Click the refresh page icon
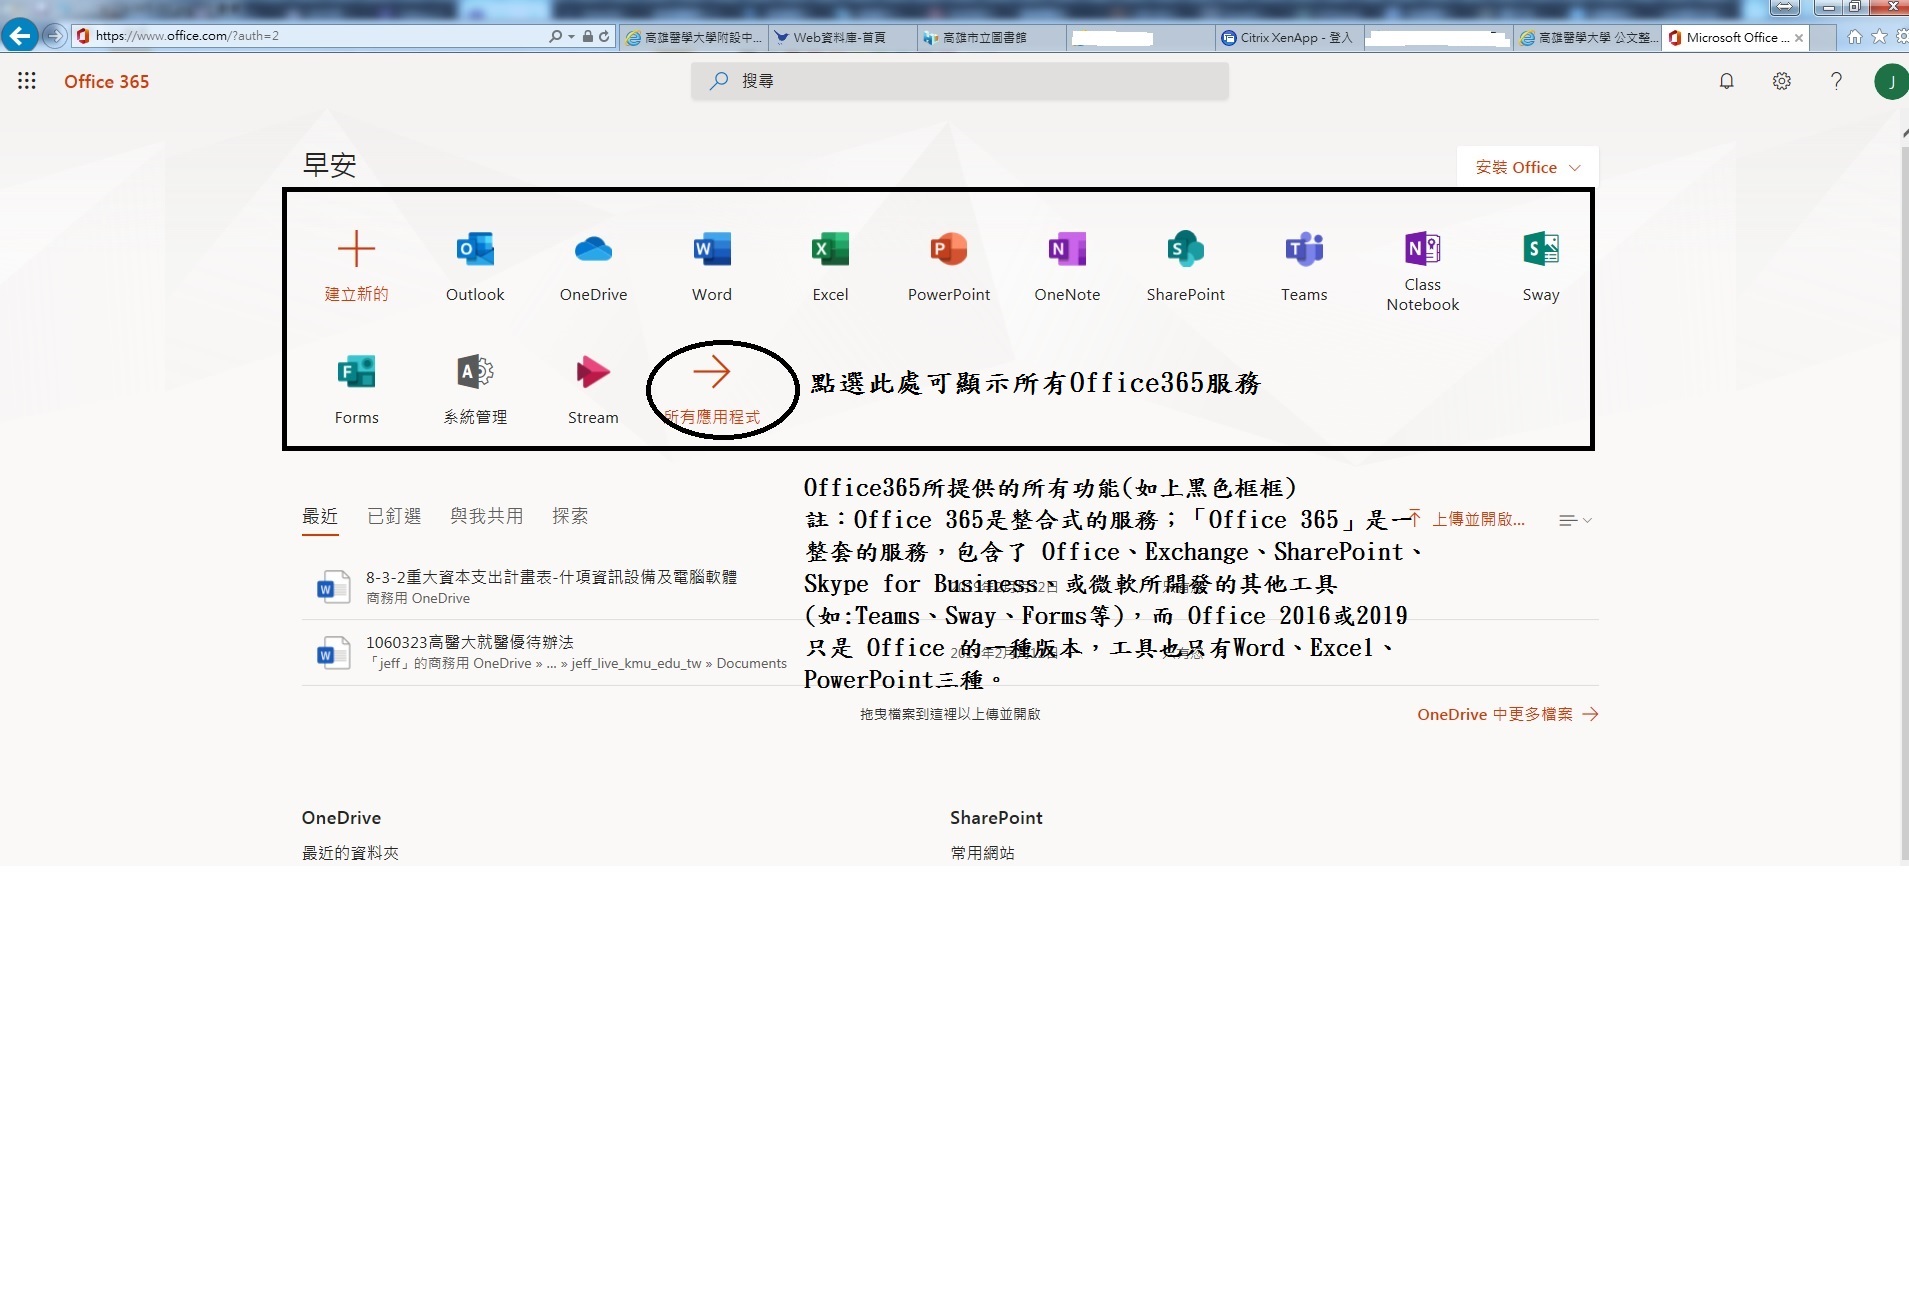The height and width of the screenshot is (1312, 1909). click(x=604, y=36)
